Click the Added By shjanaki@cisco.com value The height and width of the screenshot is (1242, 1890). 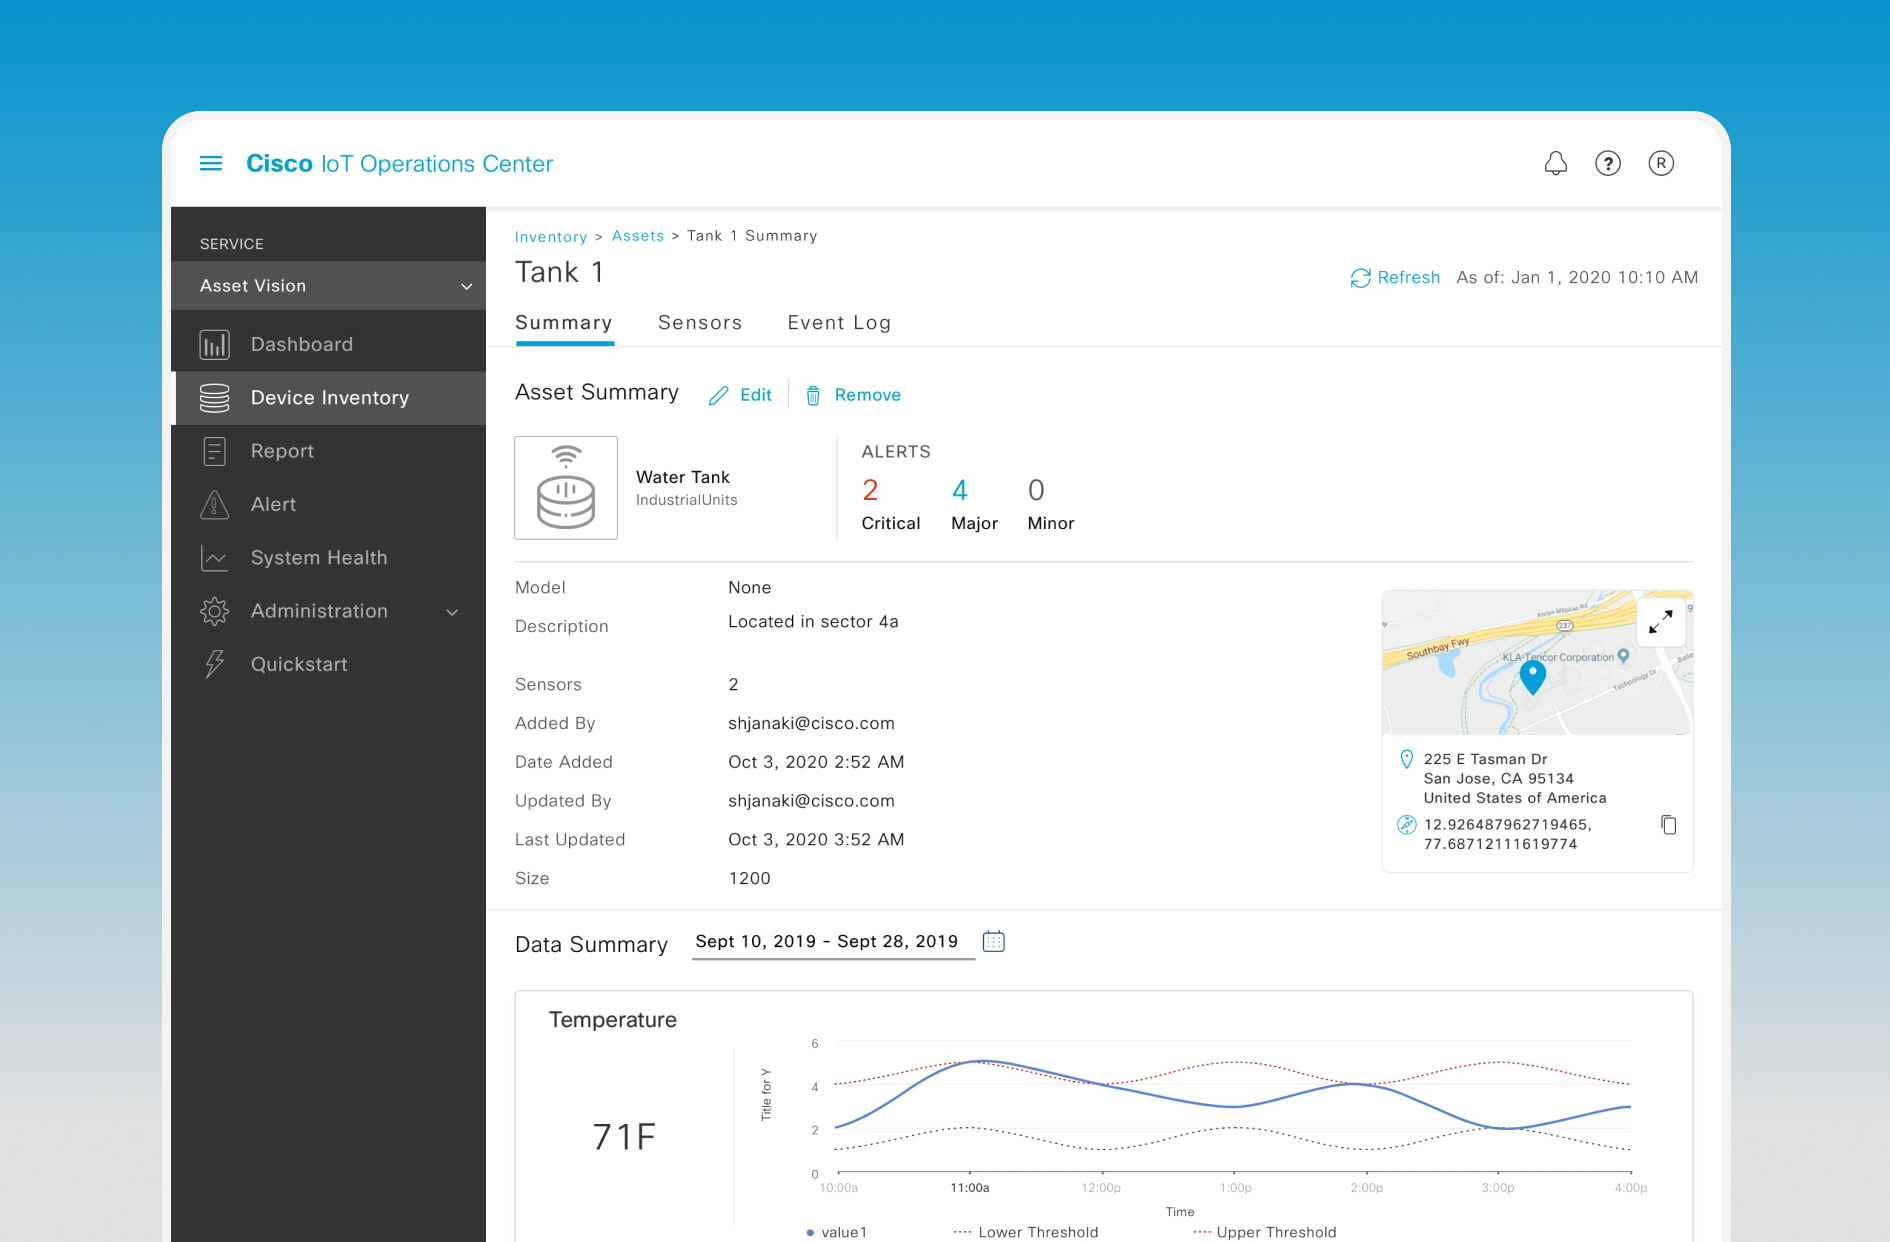(x=811, y=724)
